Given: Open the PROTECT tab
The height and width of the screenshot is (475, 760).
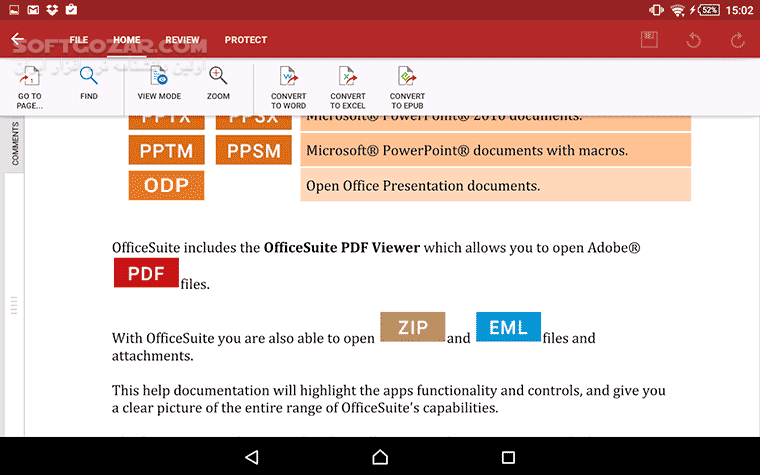Looking at the screenshot, I should coord(246,40).
